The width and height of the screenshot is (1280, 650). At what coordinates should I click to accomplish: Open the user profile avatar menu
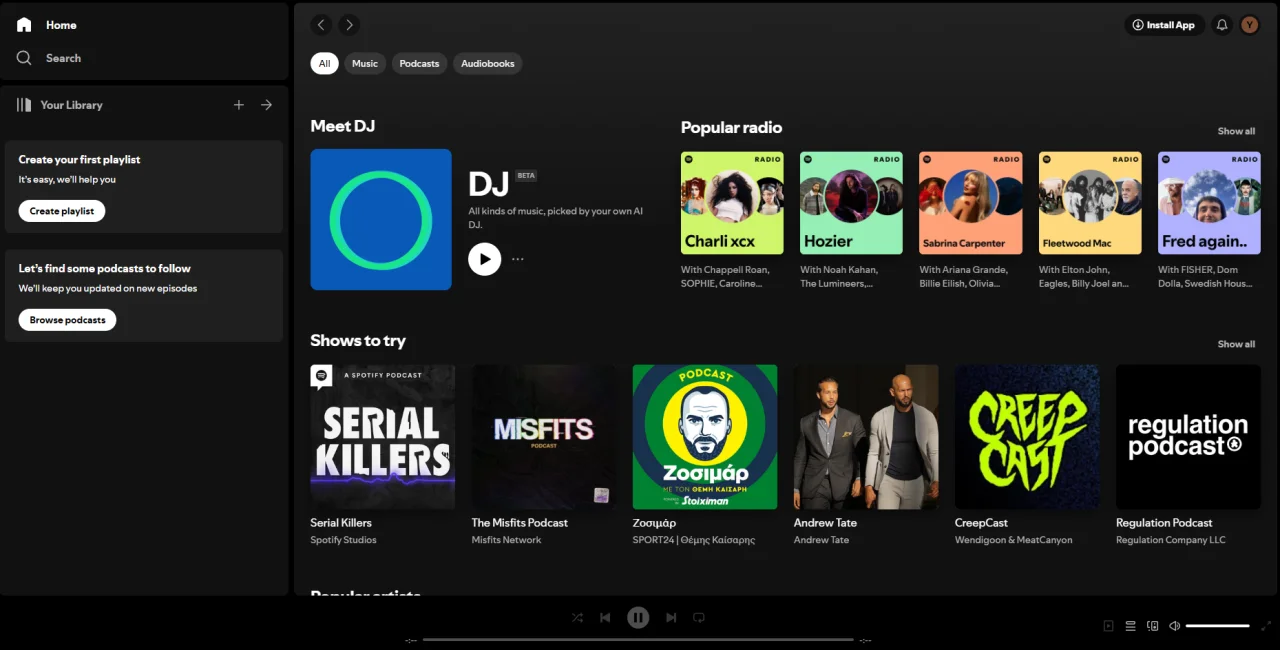click(1250, 25)
